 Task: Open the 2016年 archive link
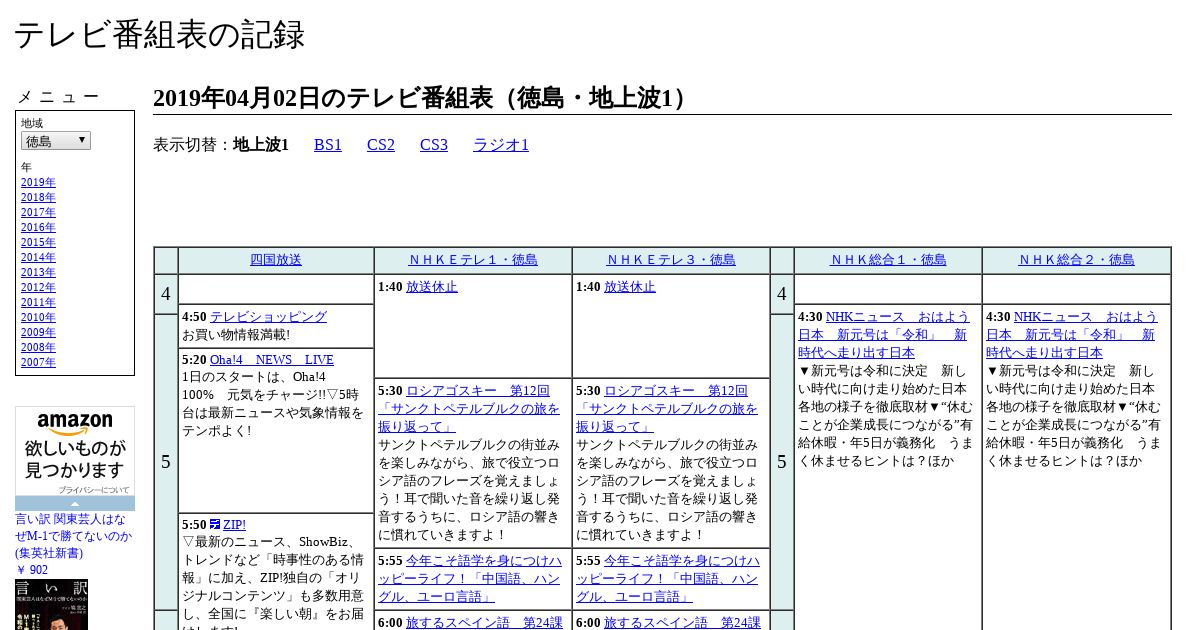[38, 228]
